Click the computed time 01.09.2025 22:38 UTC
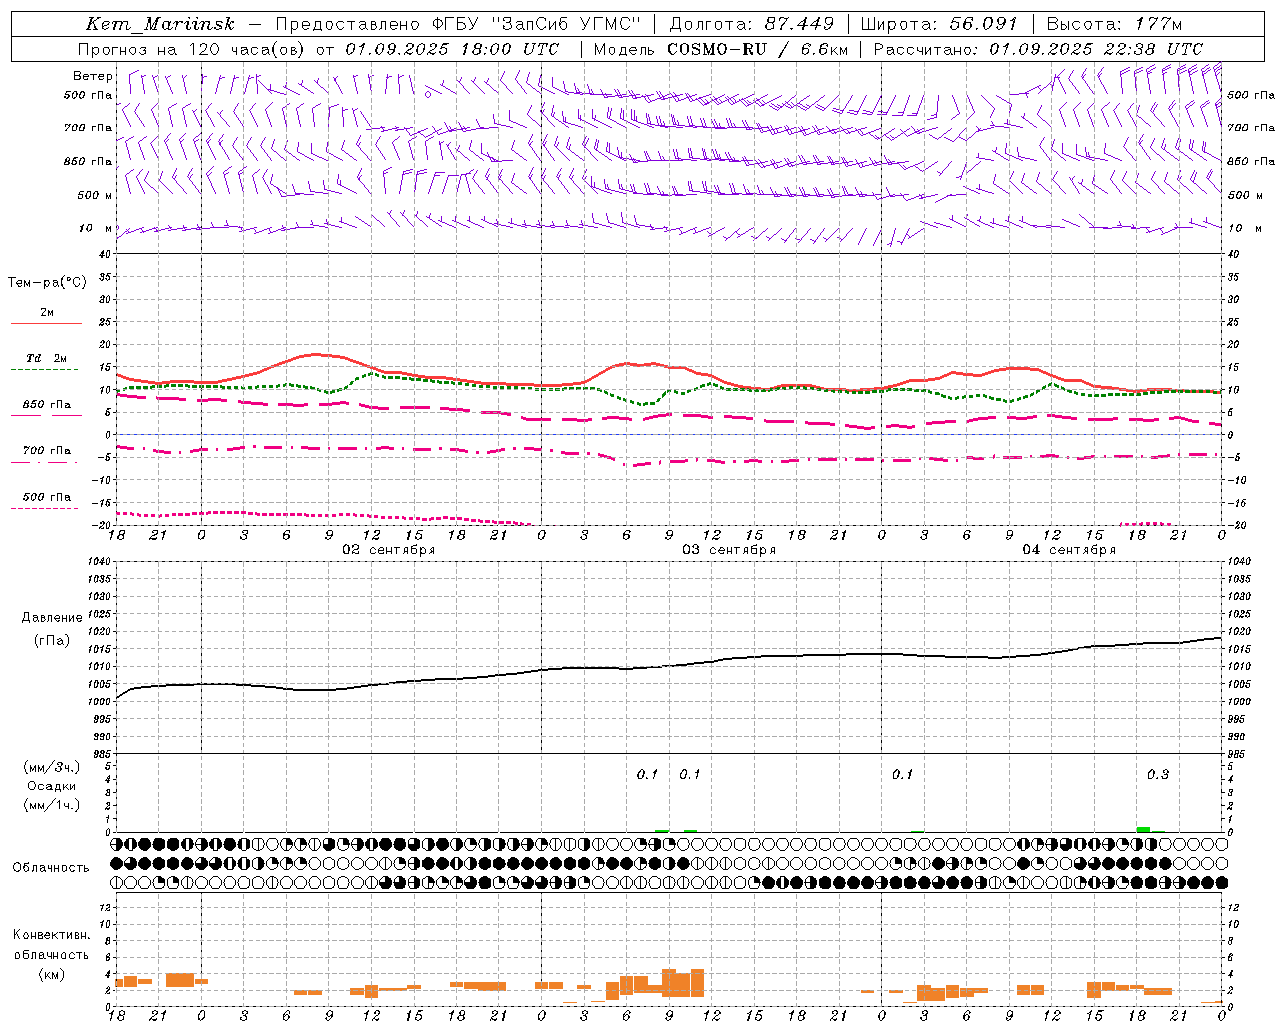Image resolution: width=1280 pixels, height=1024 pixels. pyautogui.click(x=1096, y=49)
